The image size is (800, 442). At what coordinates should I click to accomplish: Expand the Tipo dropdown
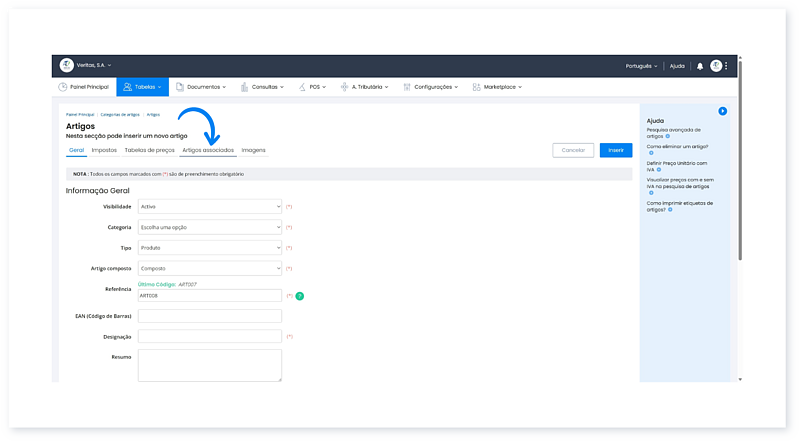pos(210,247)
